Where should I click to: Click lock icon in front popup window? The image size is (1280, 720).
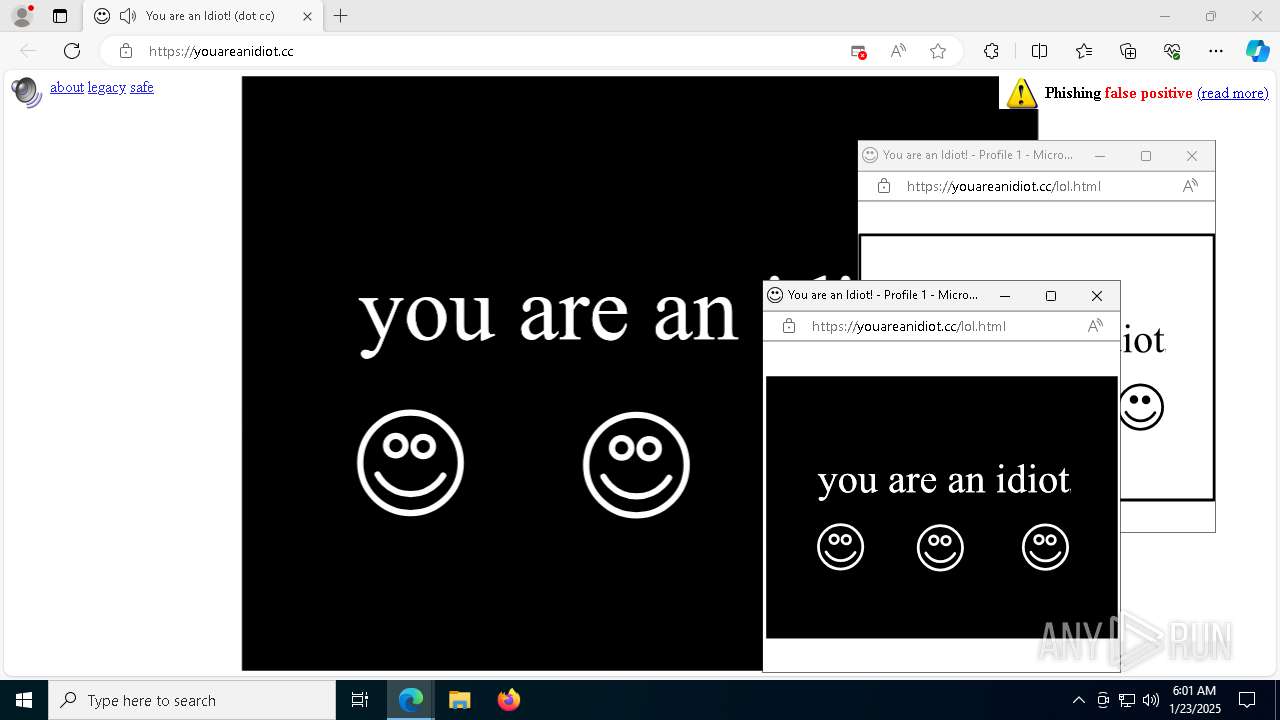pos(788,326)
